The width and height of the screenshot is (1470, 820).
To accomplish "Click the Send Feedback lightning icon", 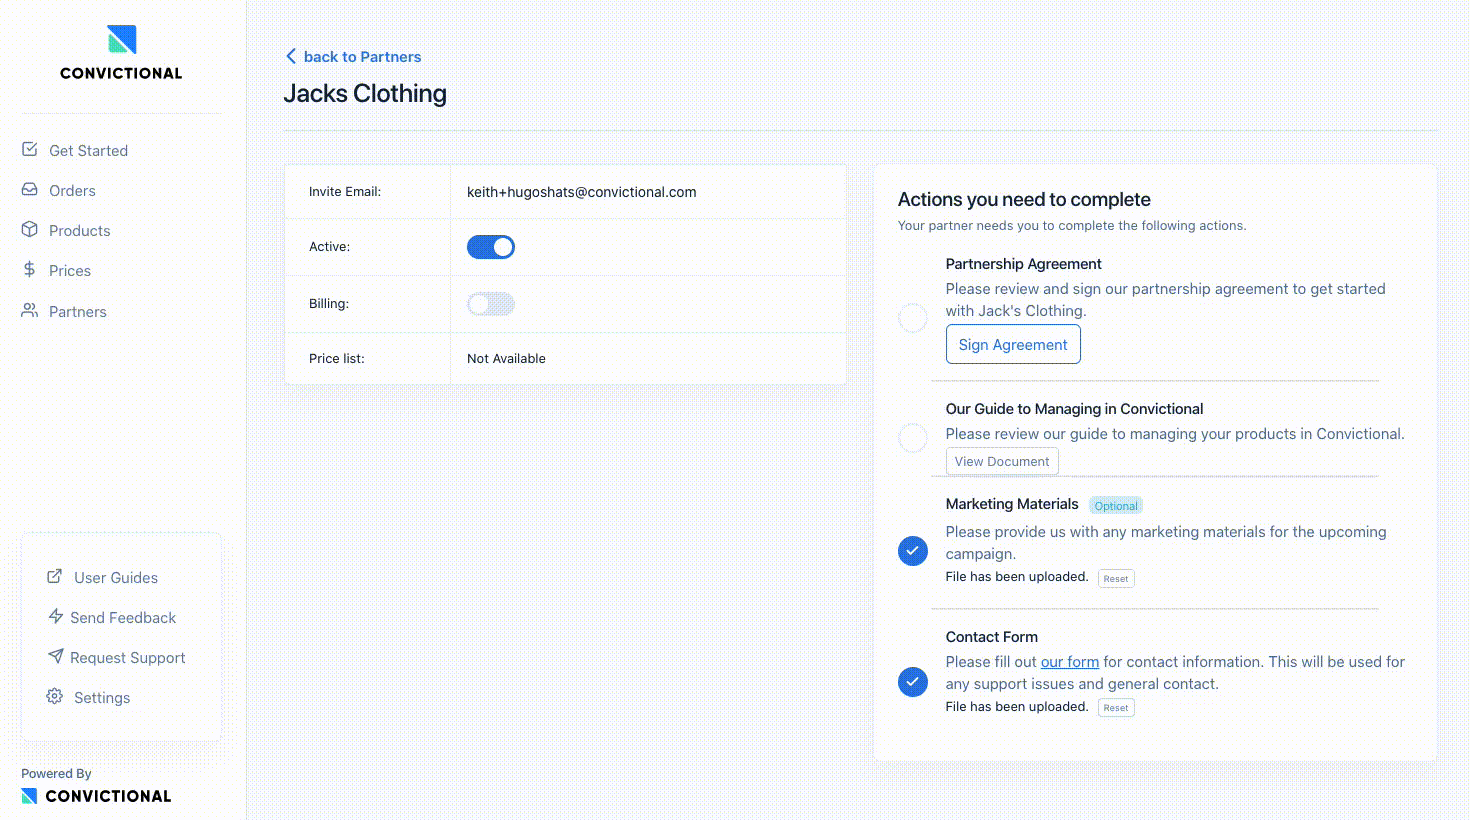I will (56, 616).
